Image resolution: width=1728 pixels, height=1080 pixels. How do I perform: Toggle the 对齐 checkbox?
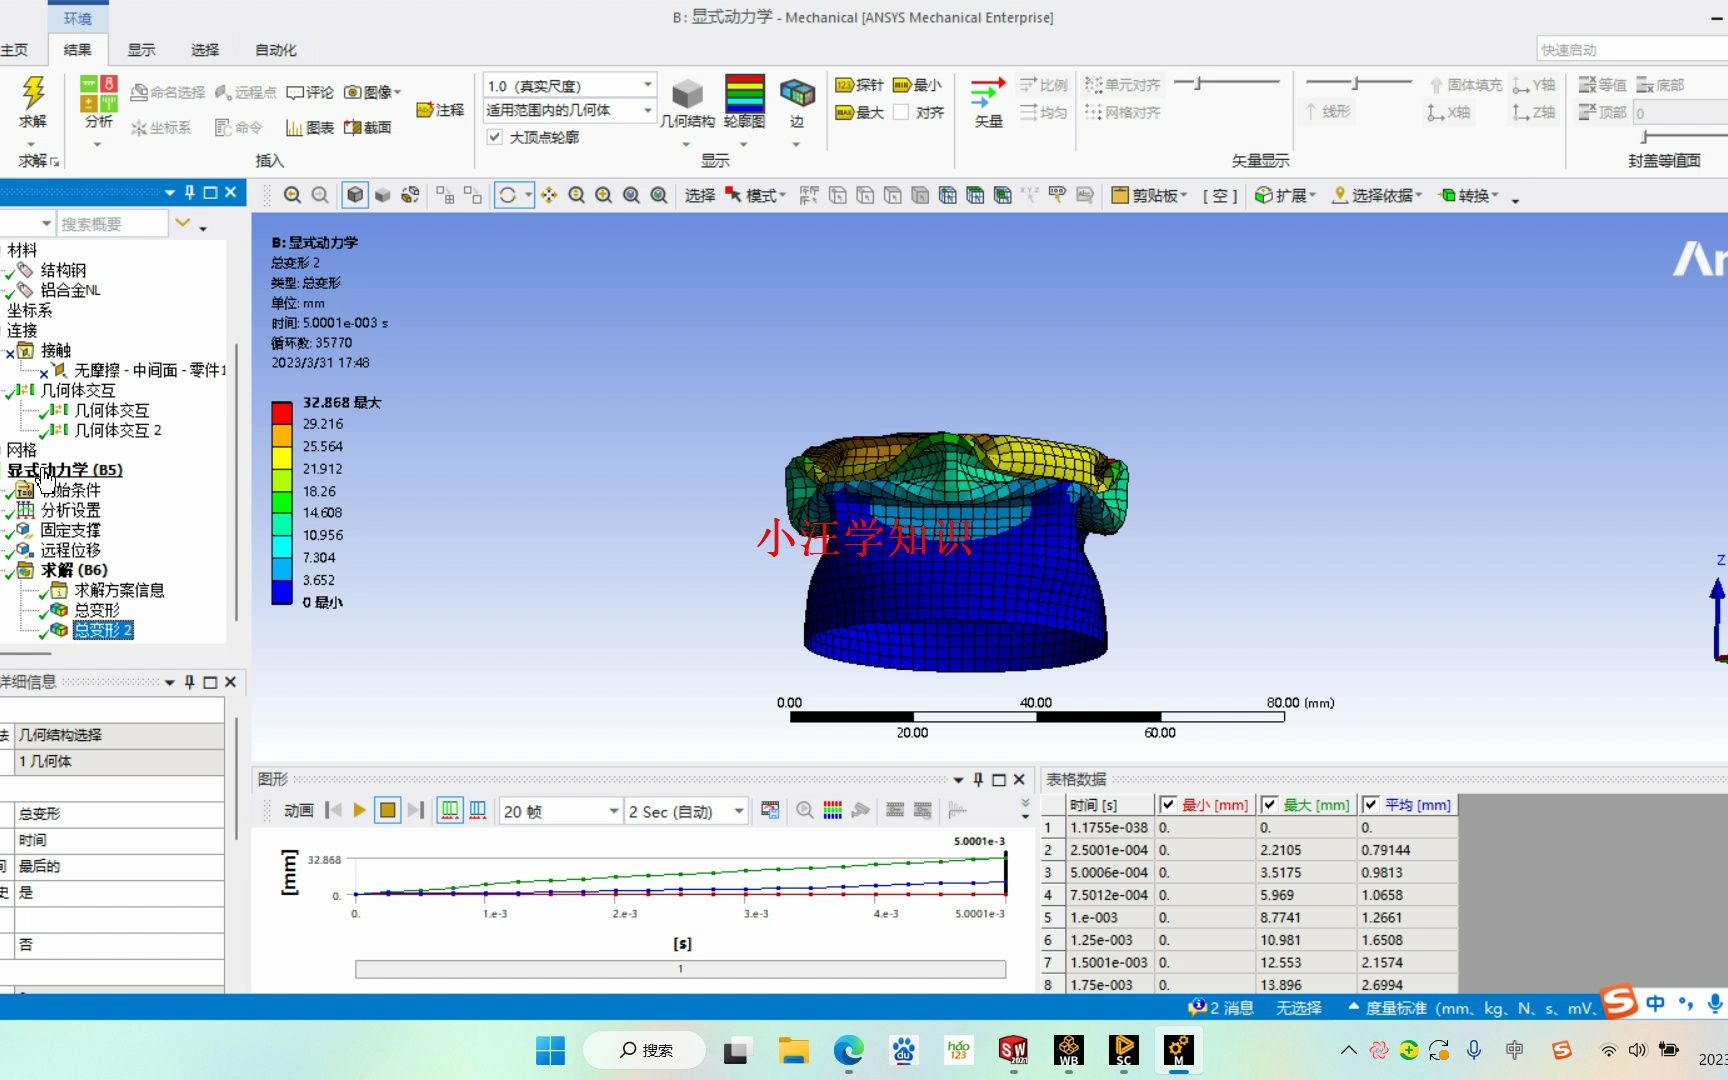pyautogui.click(x=900, y=112)
